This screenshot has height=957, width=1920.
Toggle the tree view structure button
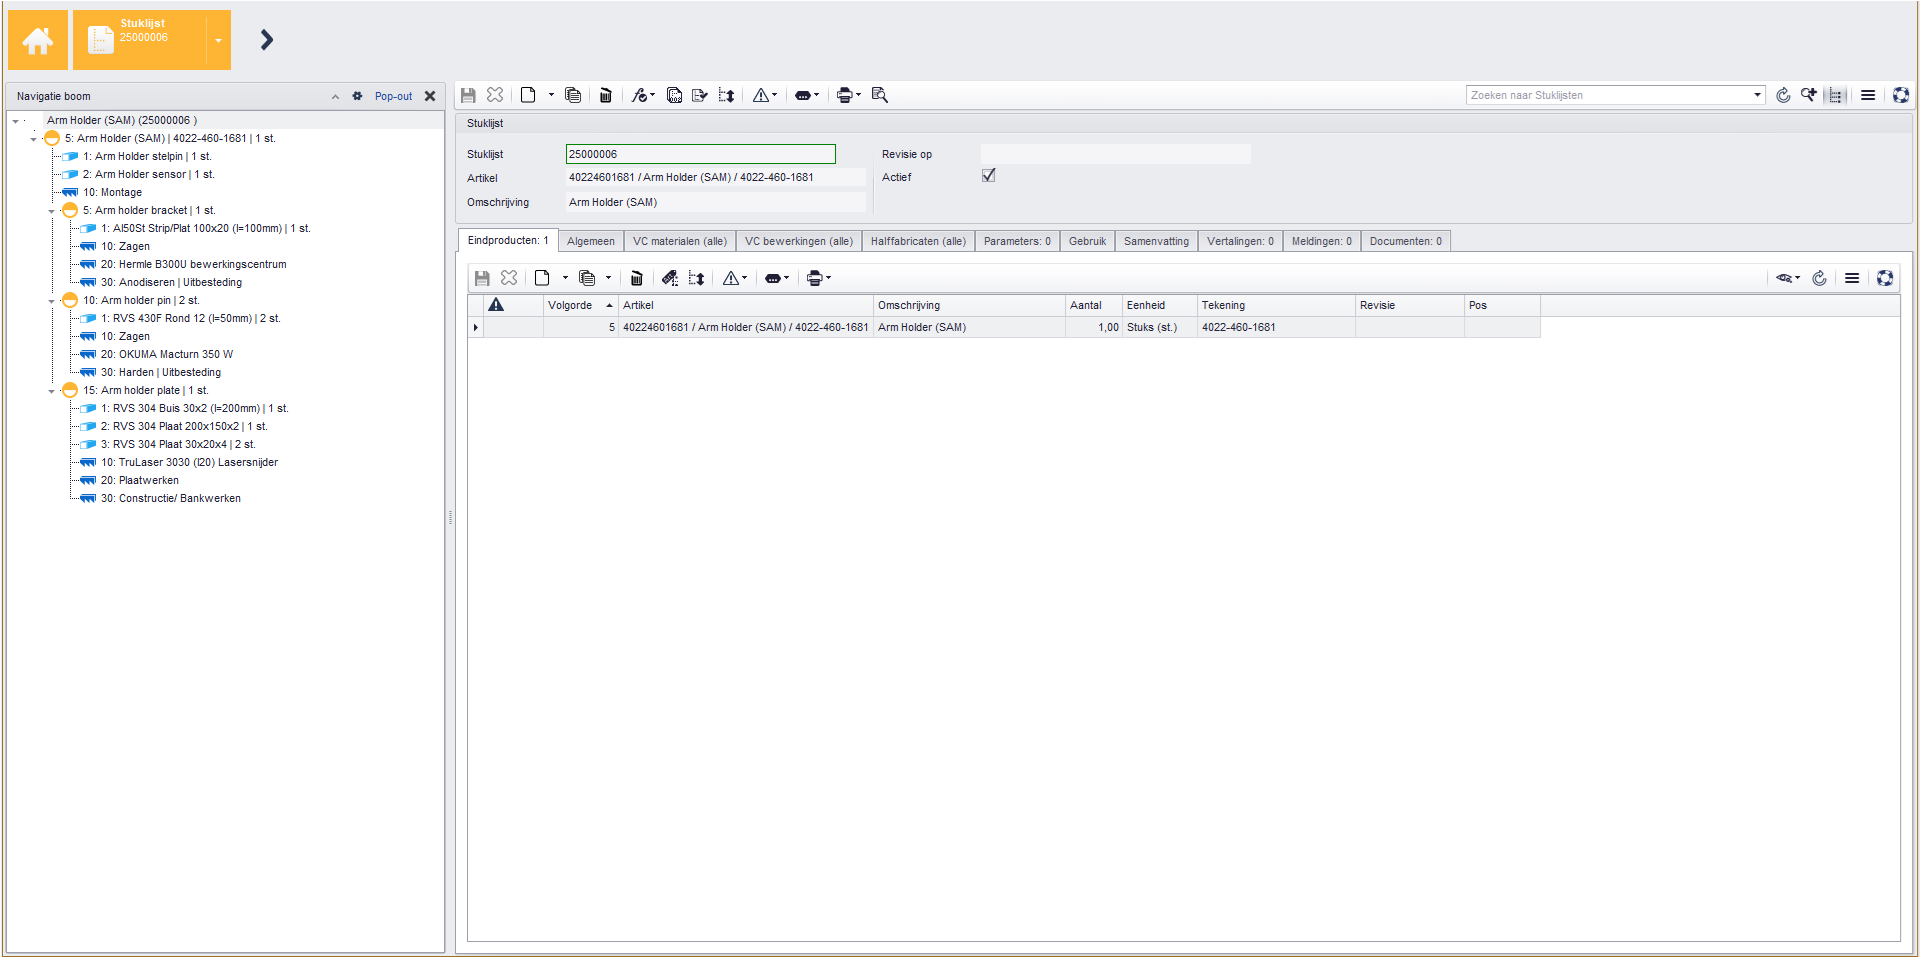(x=1836, y=95)
